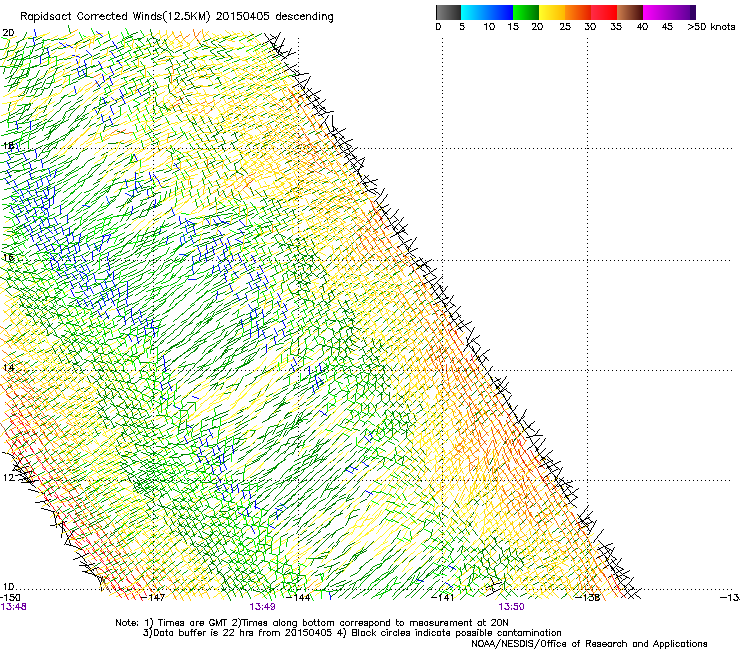The width and height of the screenshot is (740, 650).
Task: Click the gray 0-5 knots legend swatch
Action: click(x=448, y=12)
